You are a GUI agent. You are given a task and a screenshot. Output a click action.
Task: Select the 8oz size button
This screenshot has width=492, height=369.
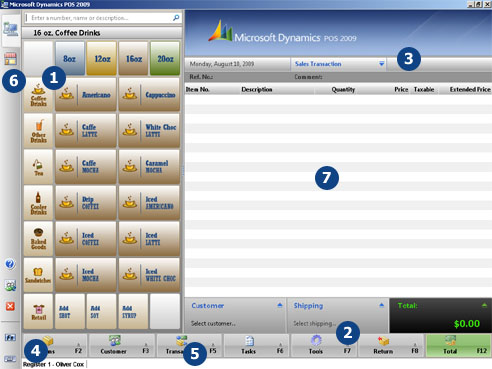[x=70, y=59]
